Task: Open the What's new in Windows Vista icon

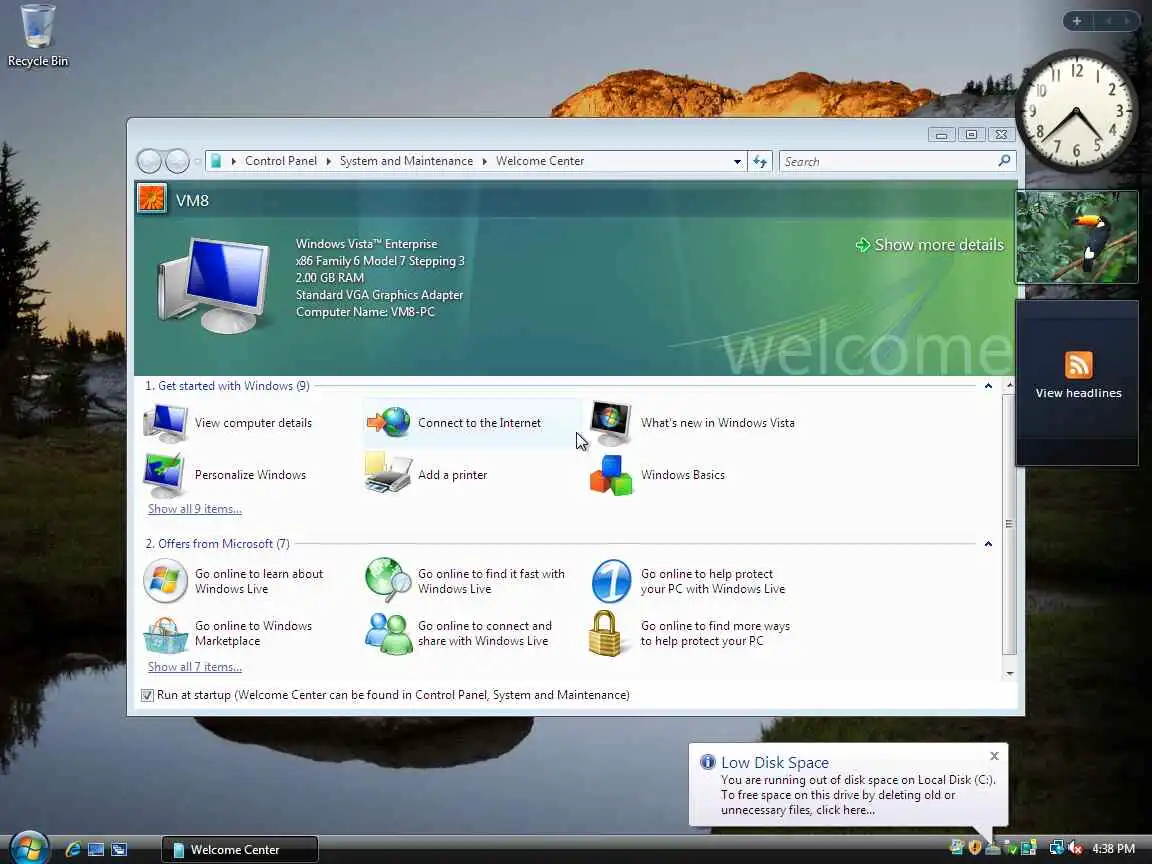Action: click(x=611, y=423)
